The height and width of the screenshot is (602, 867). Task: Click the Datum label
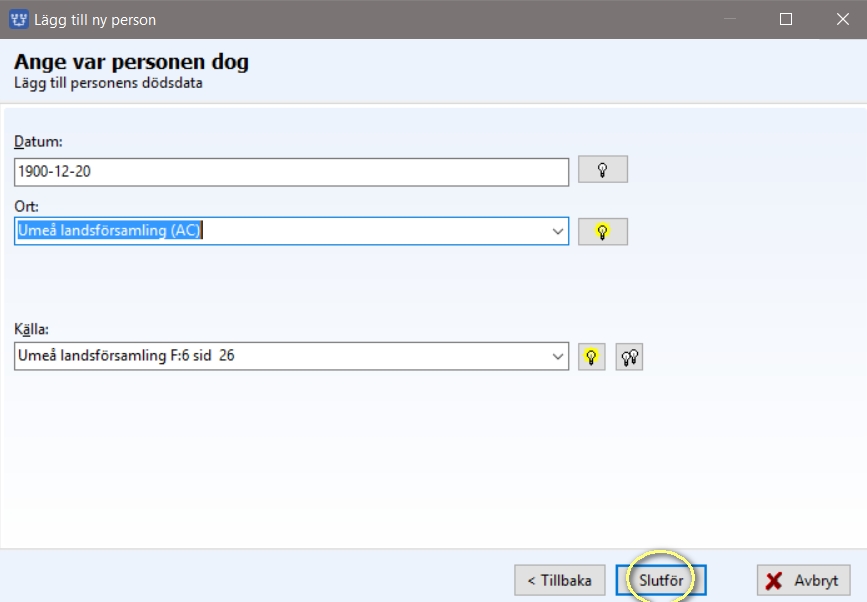(x=38, y=142)
